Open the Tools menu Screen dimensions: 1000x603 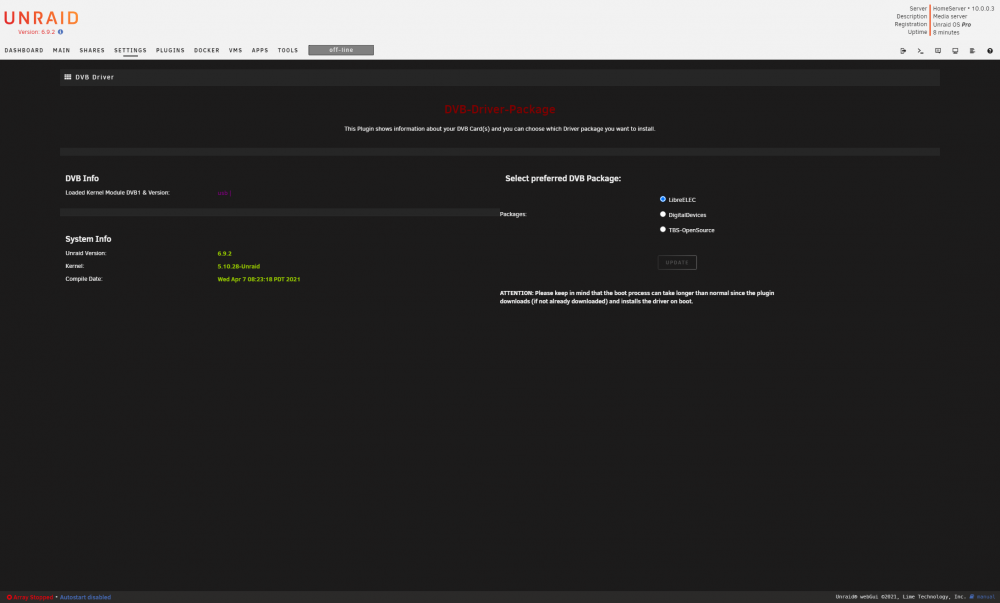click(x=288, y=50)
